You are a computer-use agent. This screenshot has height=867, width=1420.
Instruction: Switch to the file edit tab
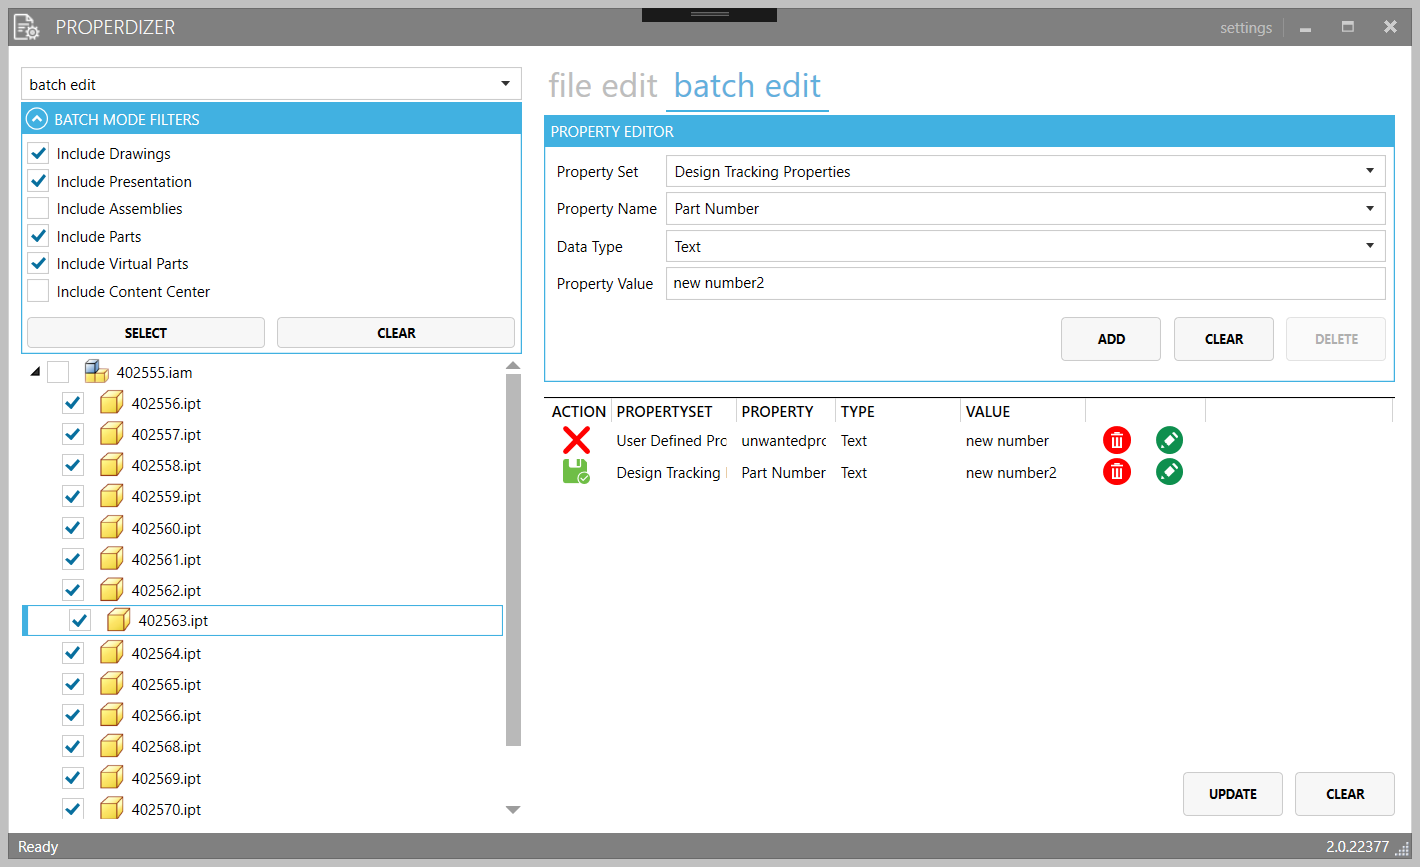pos(603,86)
